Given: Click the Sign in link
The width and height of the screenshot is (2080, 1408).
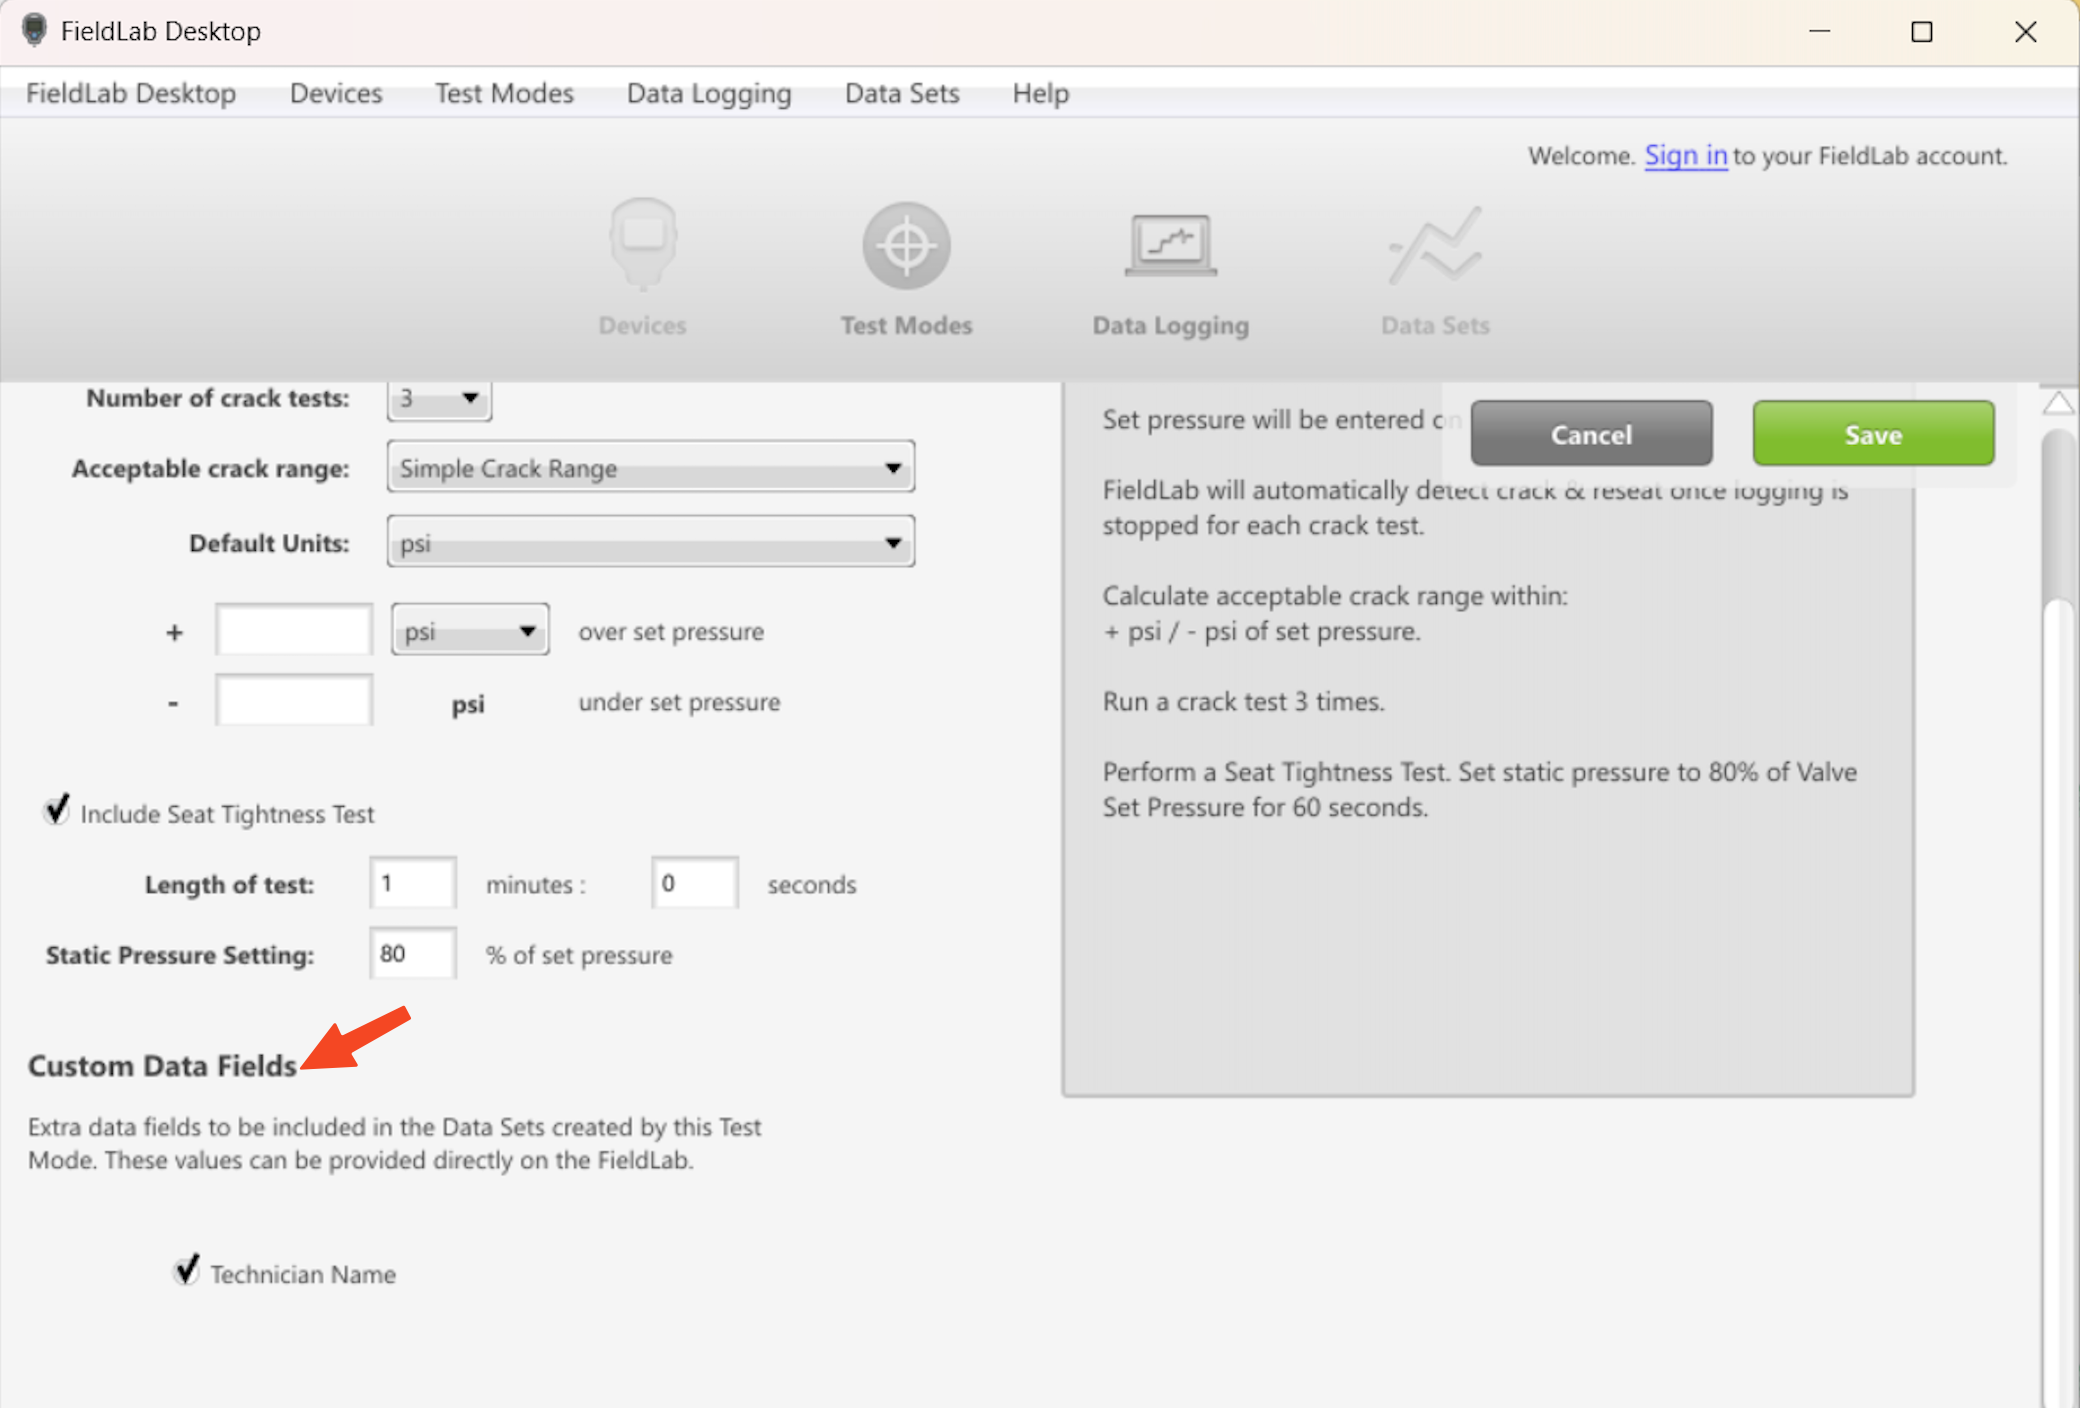Looking at the screenshot, I should 1685,156.
